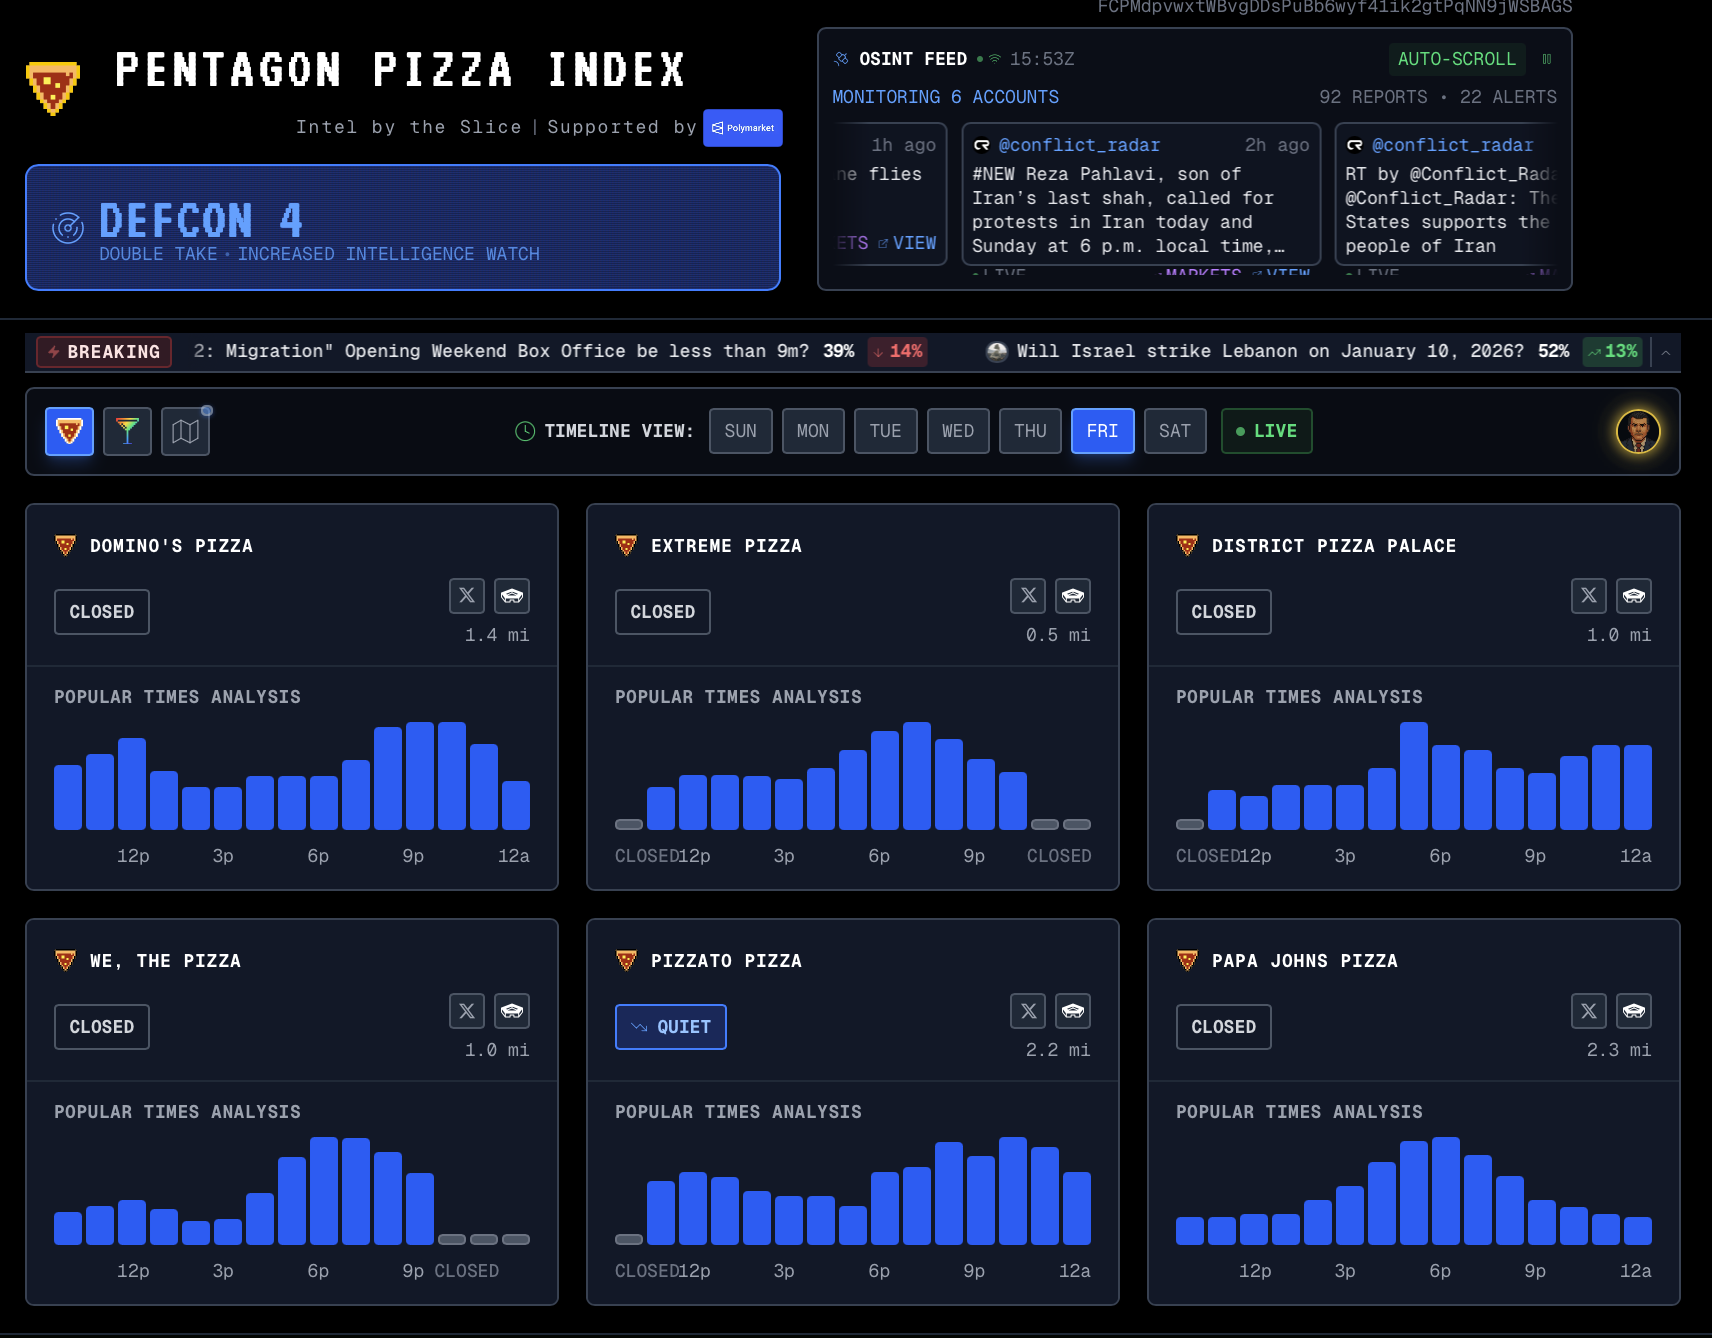
Task: Click "92 REPORTS" counter text
Action: coord(1373,97)
